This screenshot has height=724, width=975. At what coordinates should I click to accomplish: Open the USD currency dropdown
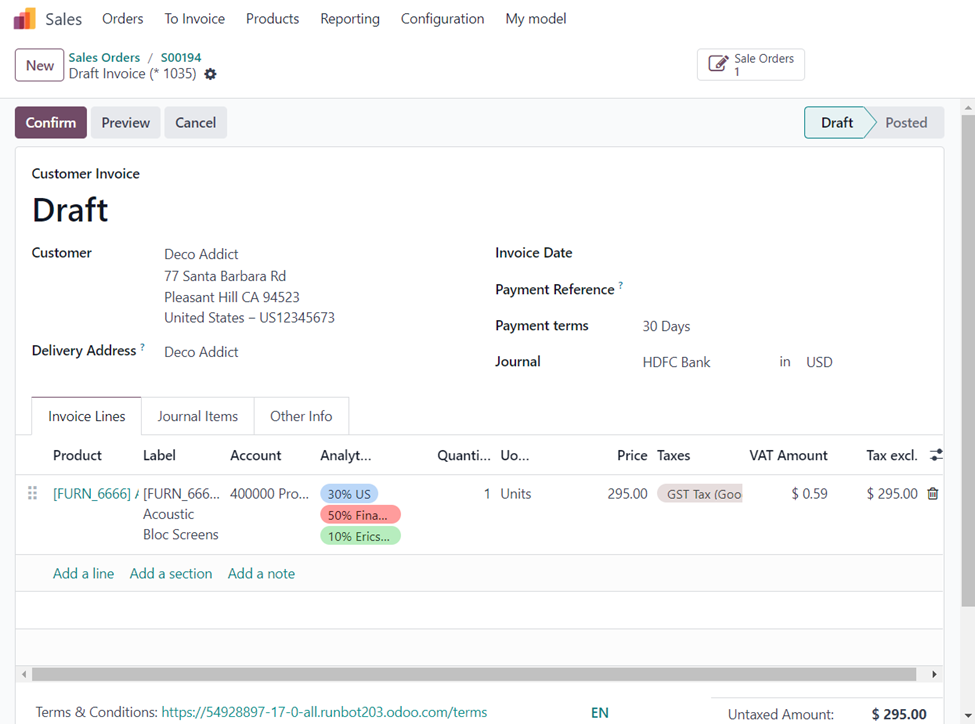(830, 362)
